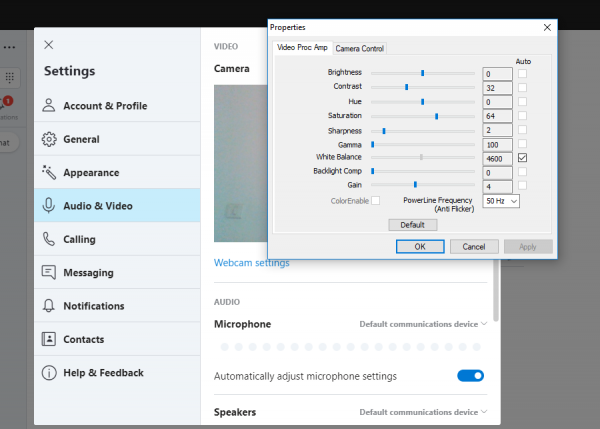Open the three-dot more menu

click(x=9, y=47)
